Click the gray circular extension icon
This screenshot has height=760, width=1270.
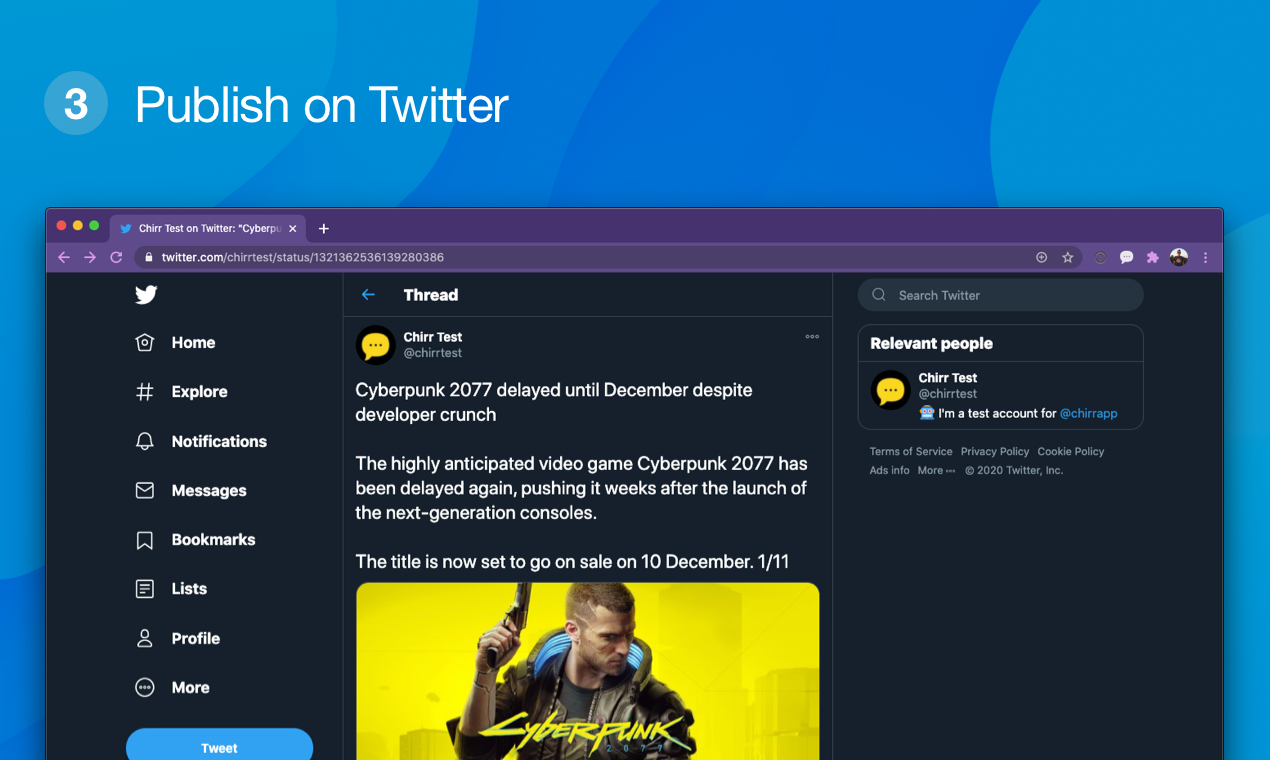tap(1100, 257)
